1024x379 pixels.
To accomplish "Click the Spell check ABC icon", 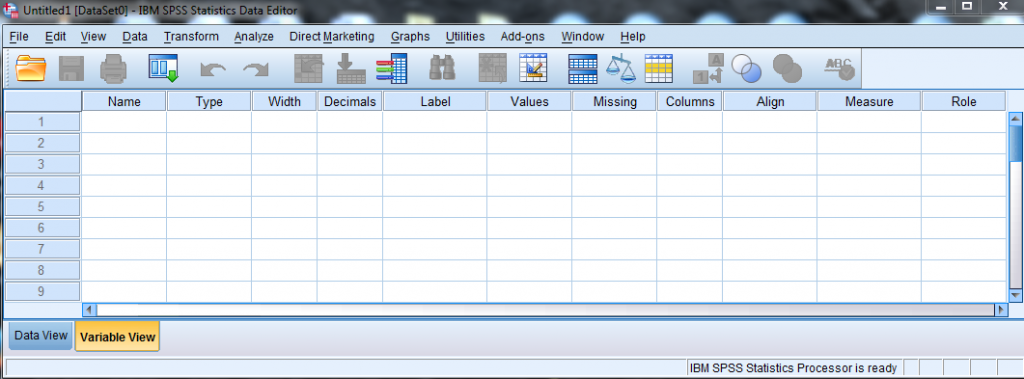I will [839, 68].
